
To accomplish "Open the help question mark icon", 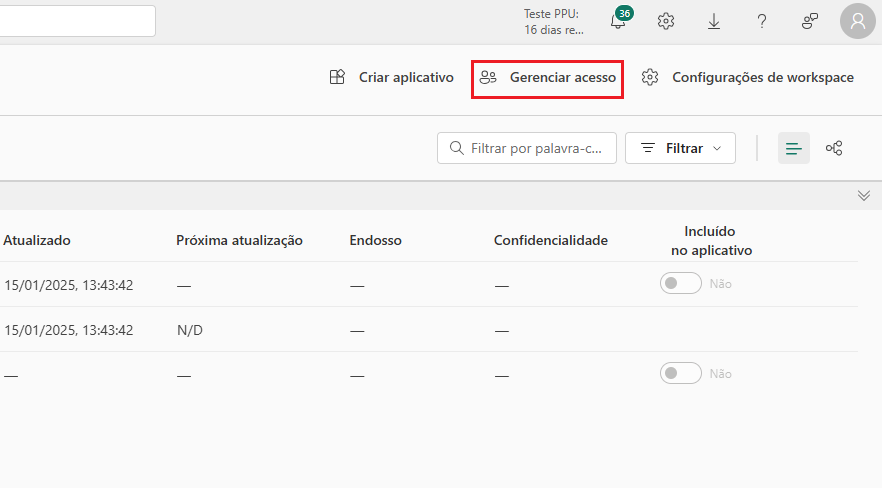I will (762, 21).
